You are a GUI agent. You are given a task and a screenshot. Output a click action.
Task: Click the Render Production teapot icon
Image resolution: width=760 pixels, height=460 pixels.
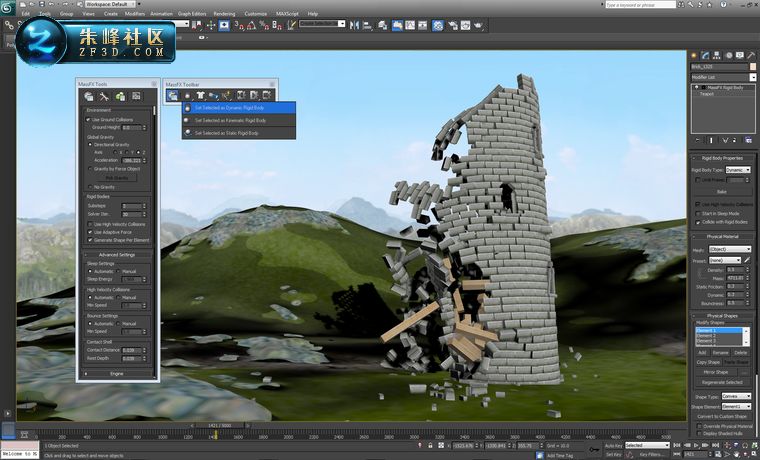(479, 25)
